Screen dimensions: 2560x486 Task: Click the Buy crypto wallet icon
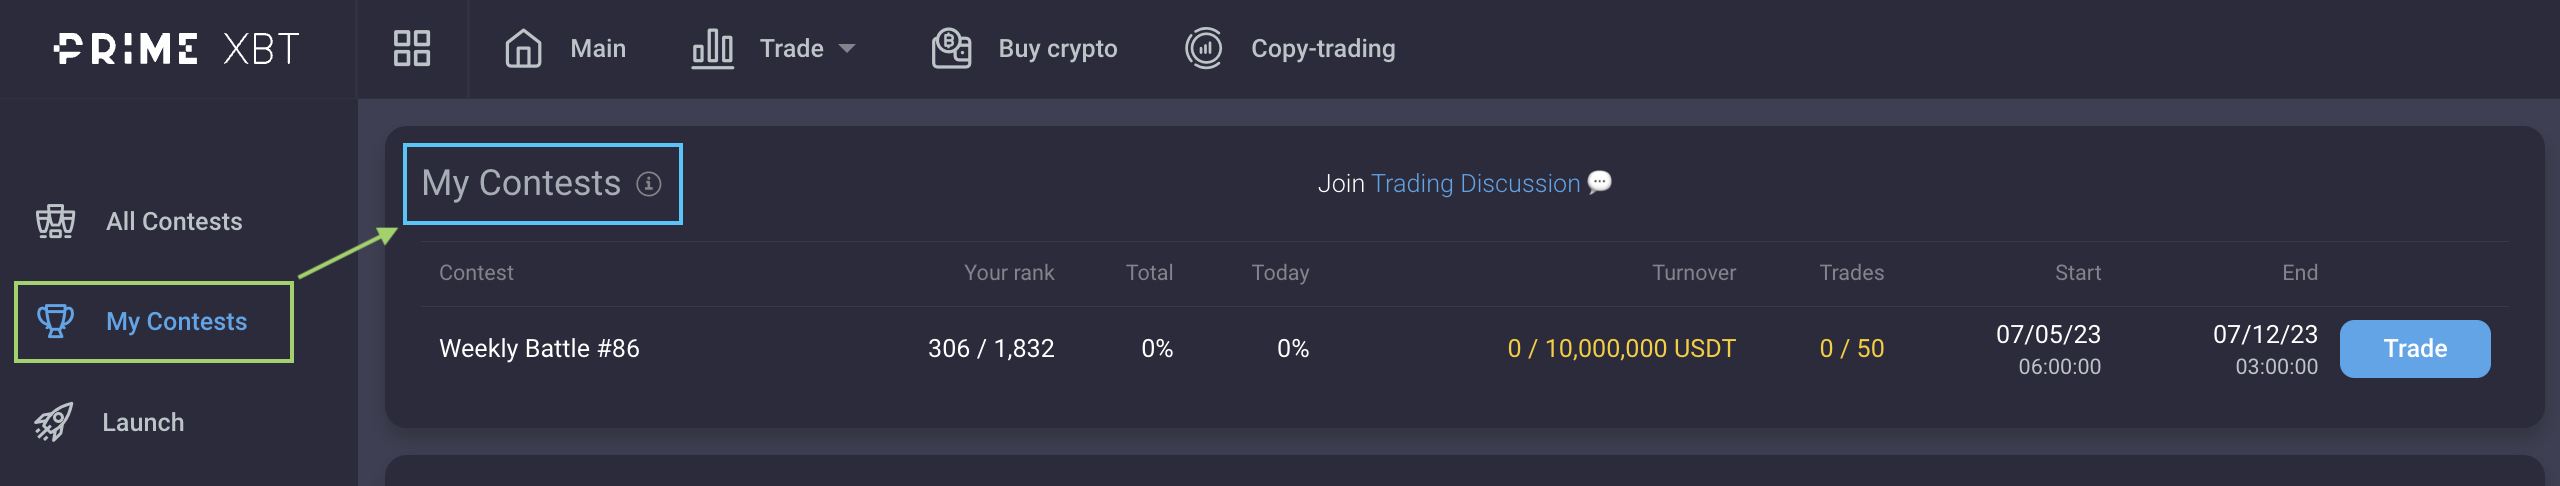tap(951, 49)
